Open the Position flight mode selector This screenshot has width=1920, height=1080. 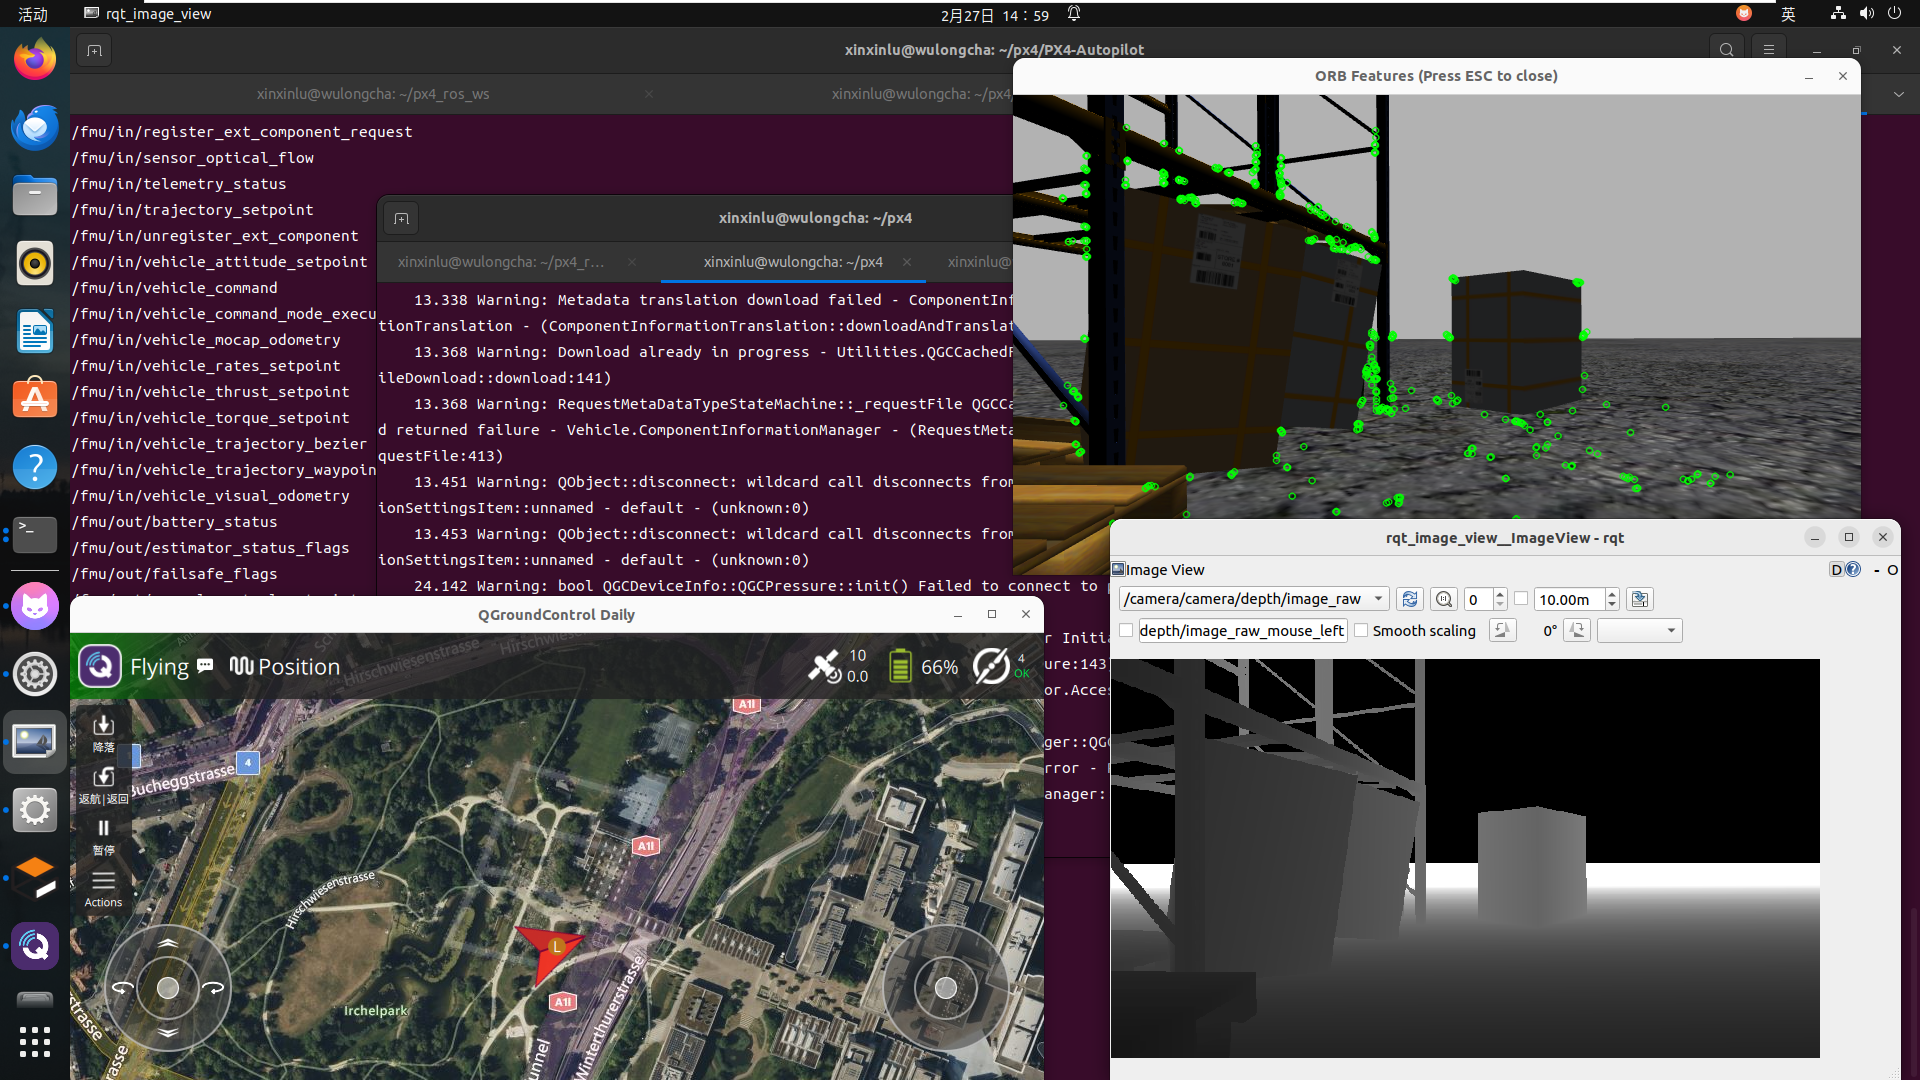click(x=285, y=666)
